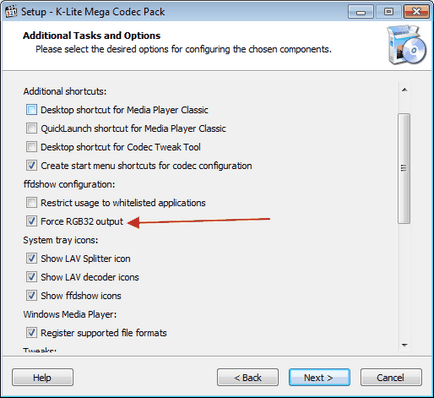Go back with the Back button

[x=248, y=377]
